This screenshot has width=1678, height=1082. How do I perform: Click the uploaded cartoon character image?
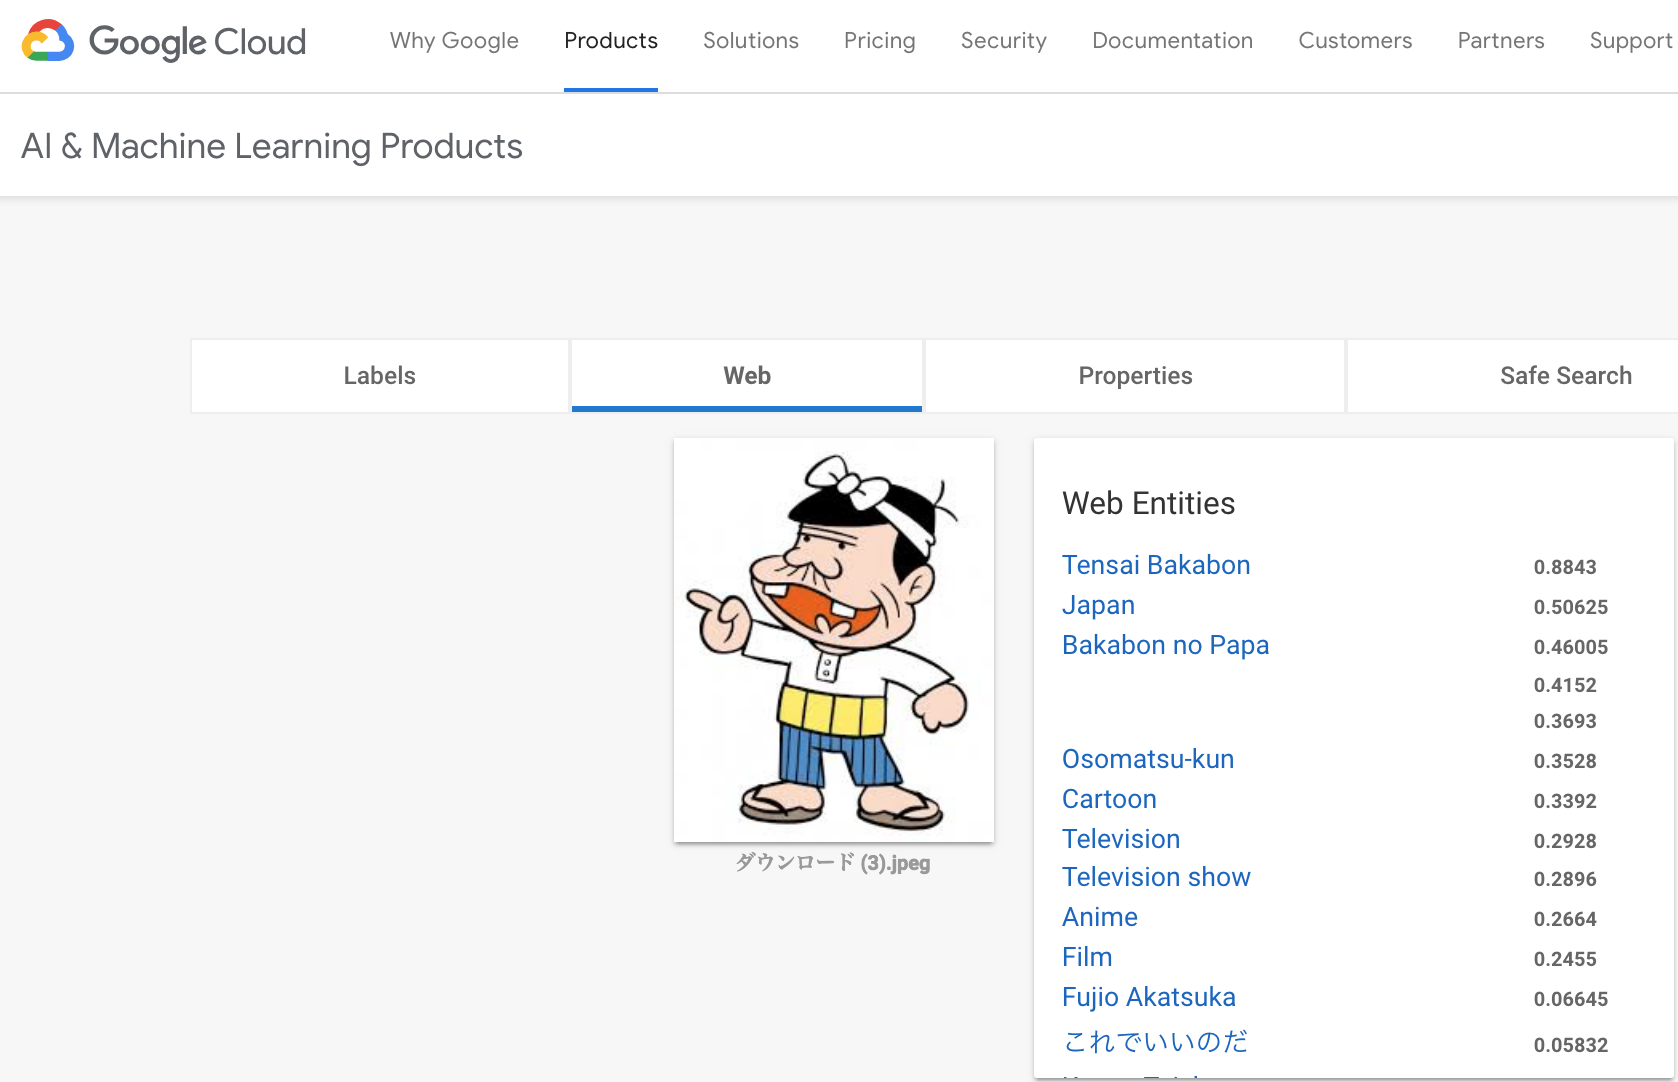[834, 640]
